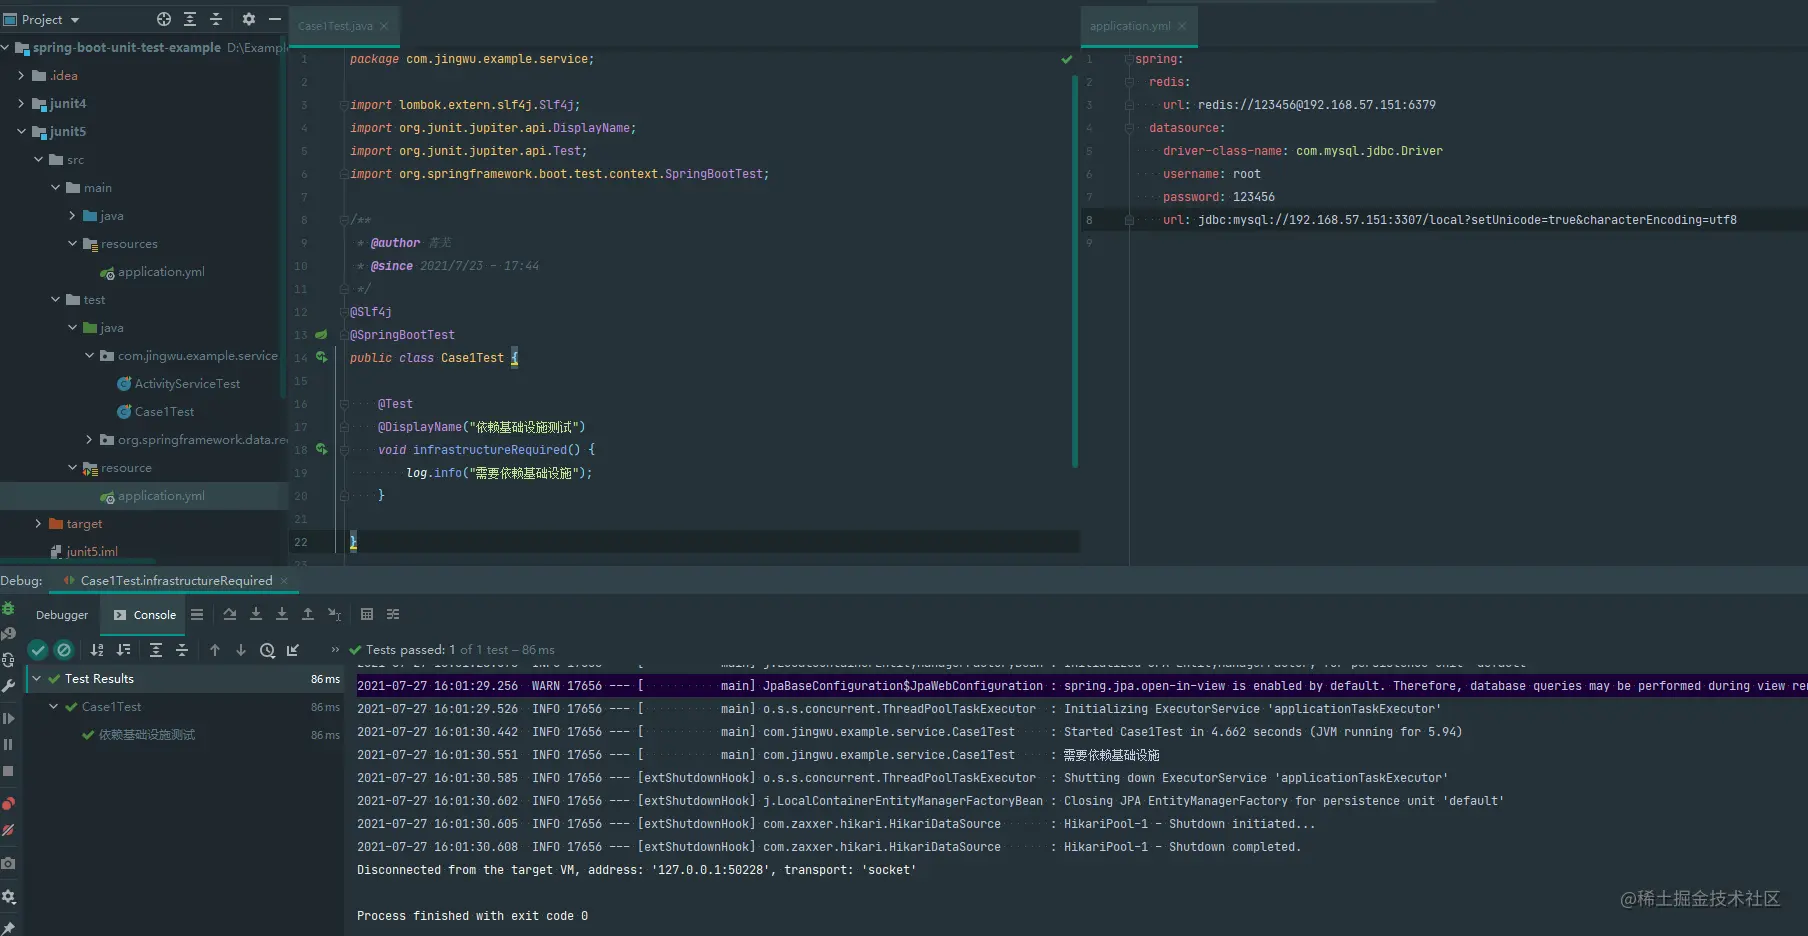Click Stop debug session icon

[8, 771]
